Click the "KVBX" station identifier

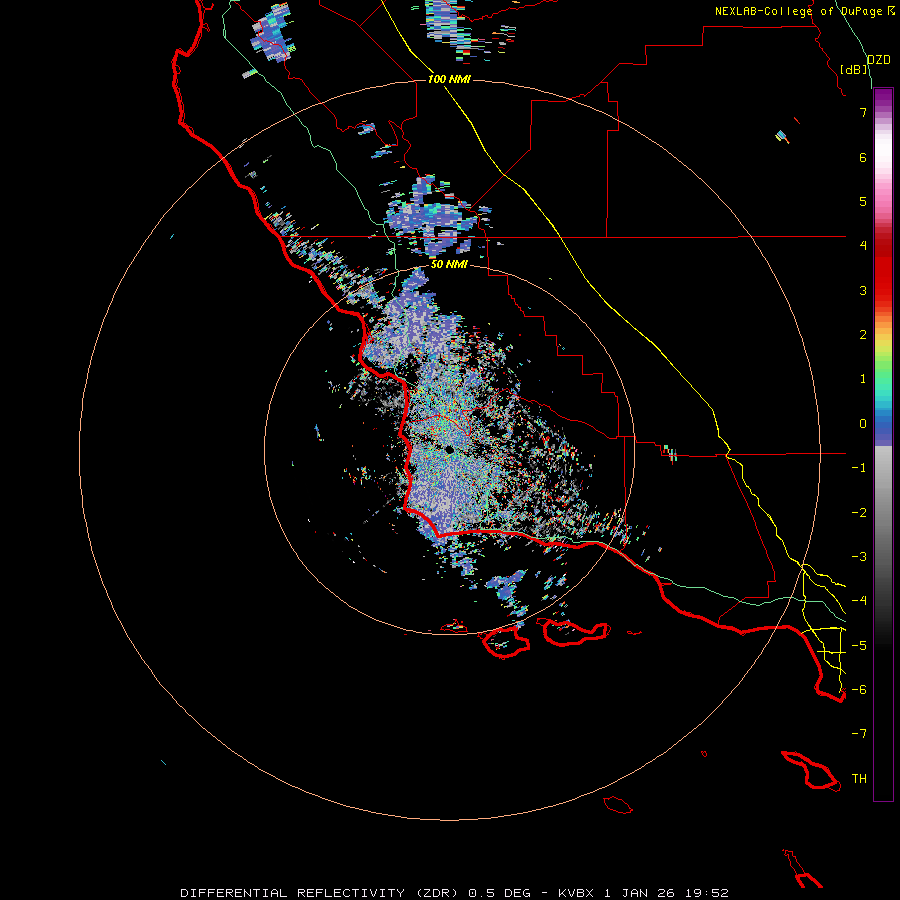(x=576, y=893)
